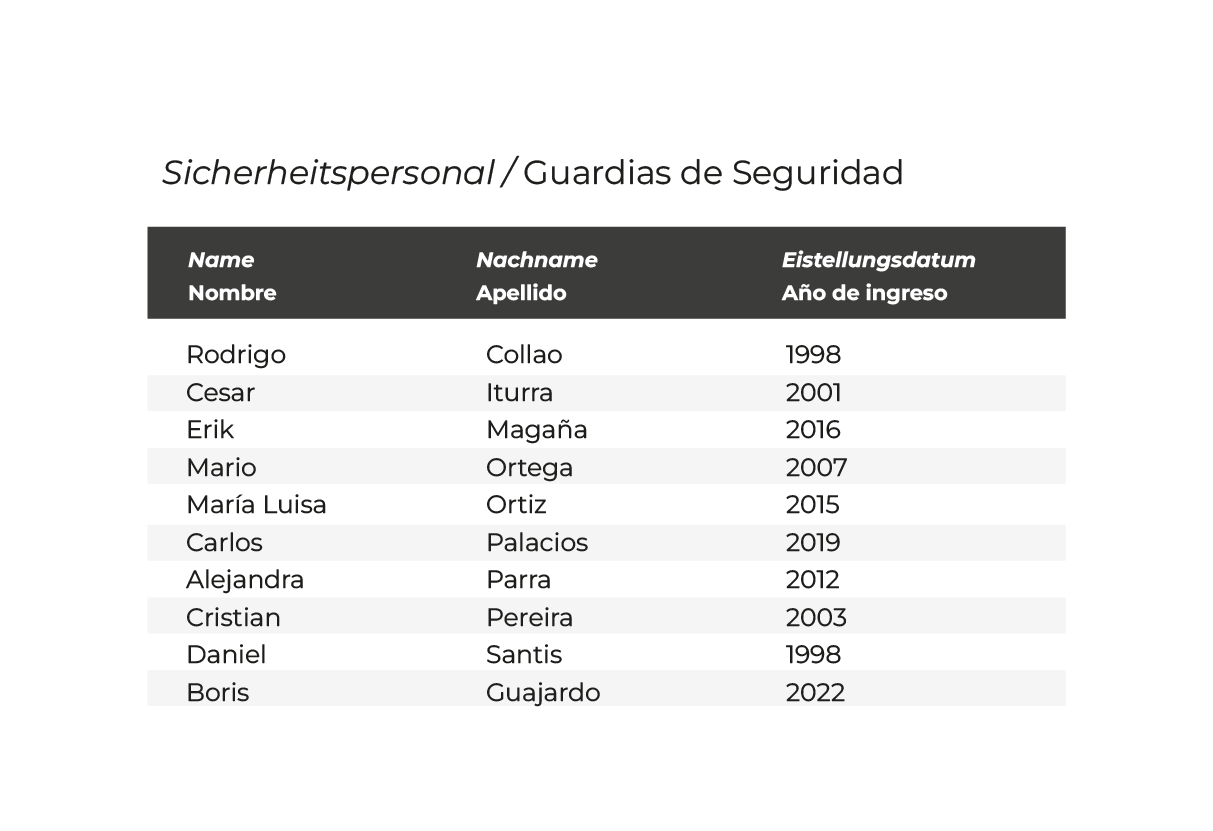The height and width of the screenshot is (831, 1213).
Task: Select the surname 'Magaña'
Action: click(x=536, y=430)
